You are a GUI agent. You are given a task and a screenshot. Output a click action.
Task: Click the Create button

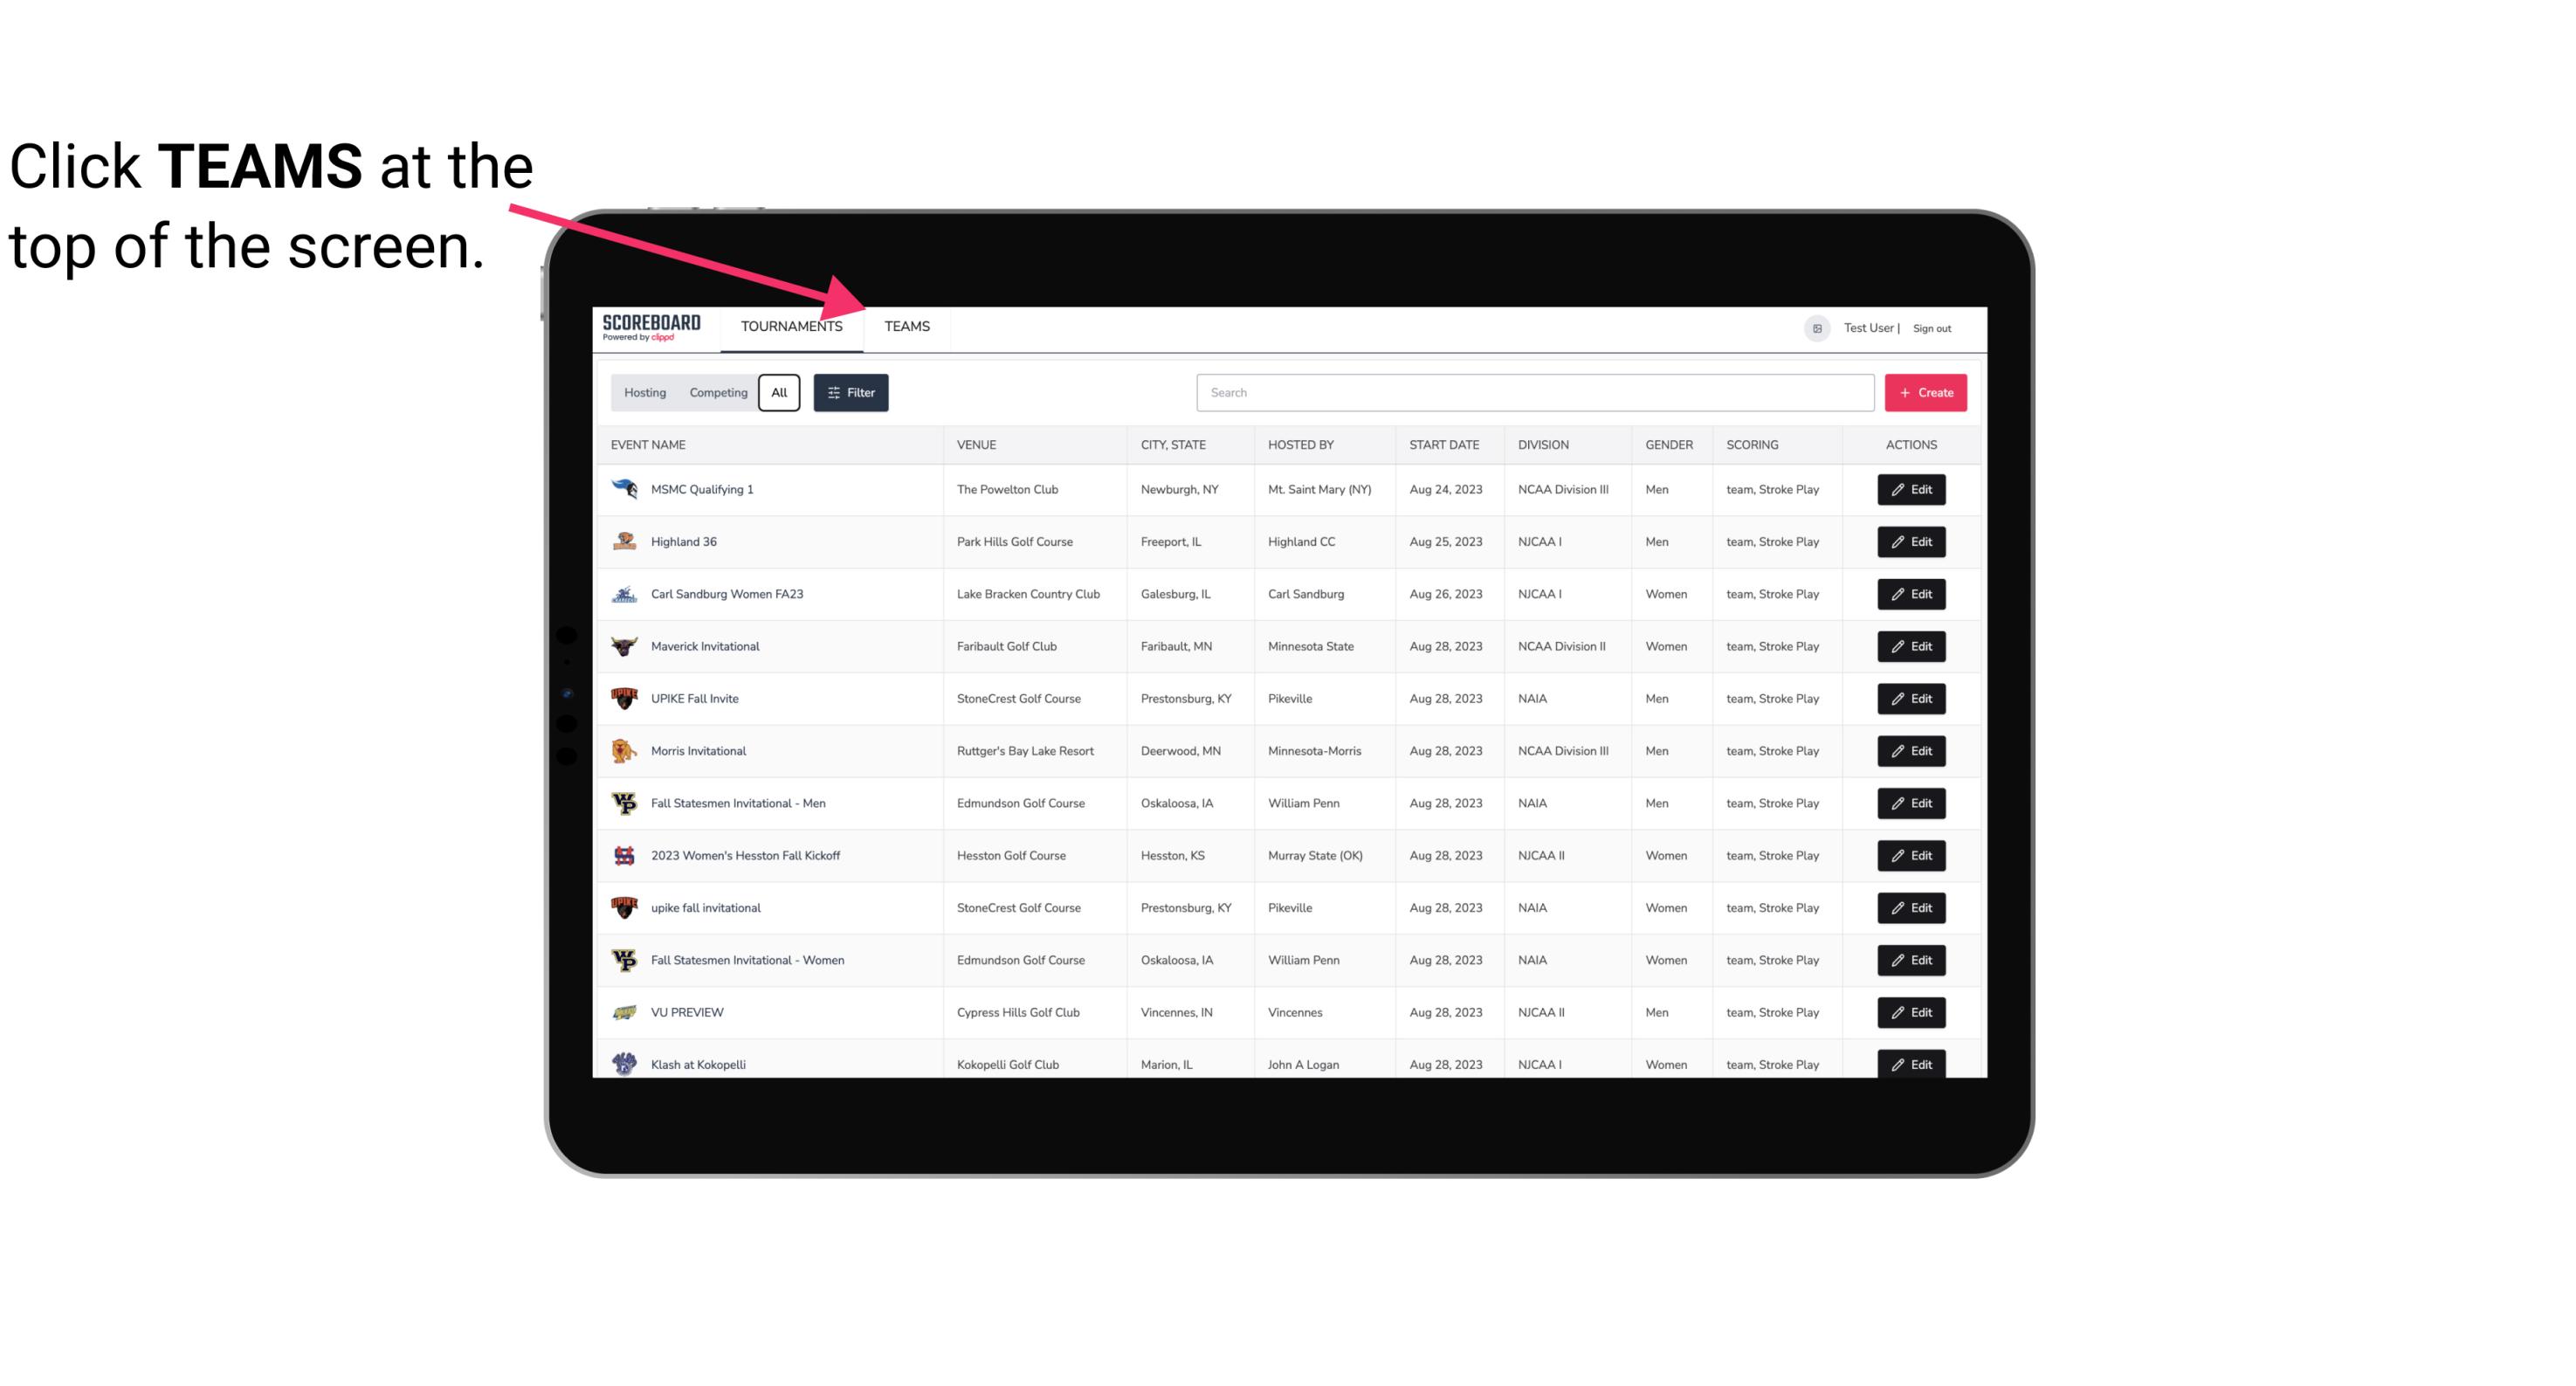[x=1926, y=391]
